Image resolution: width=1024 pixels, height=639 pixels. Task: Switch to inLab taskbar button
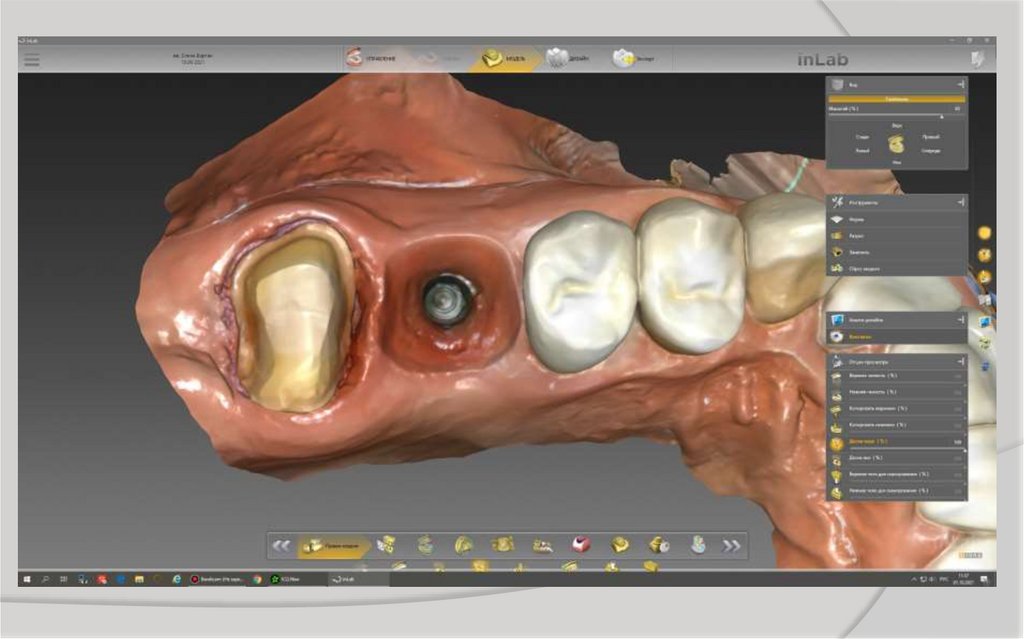(359, 580)
